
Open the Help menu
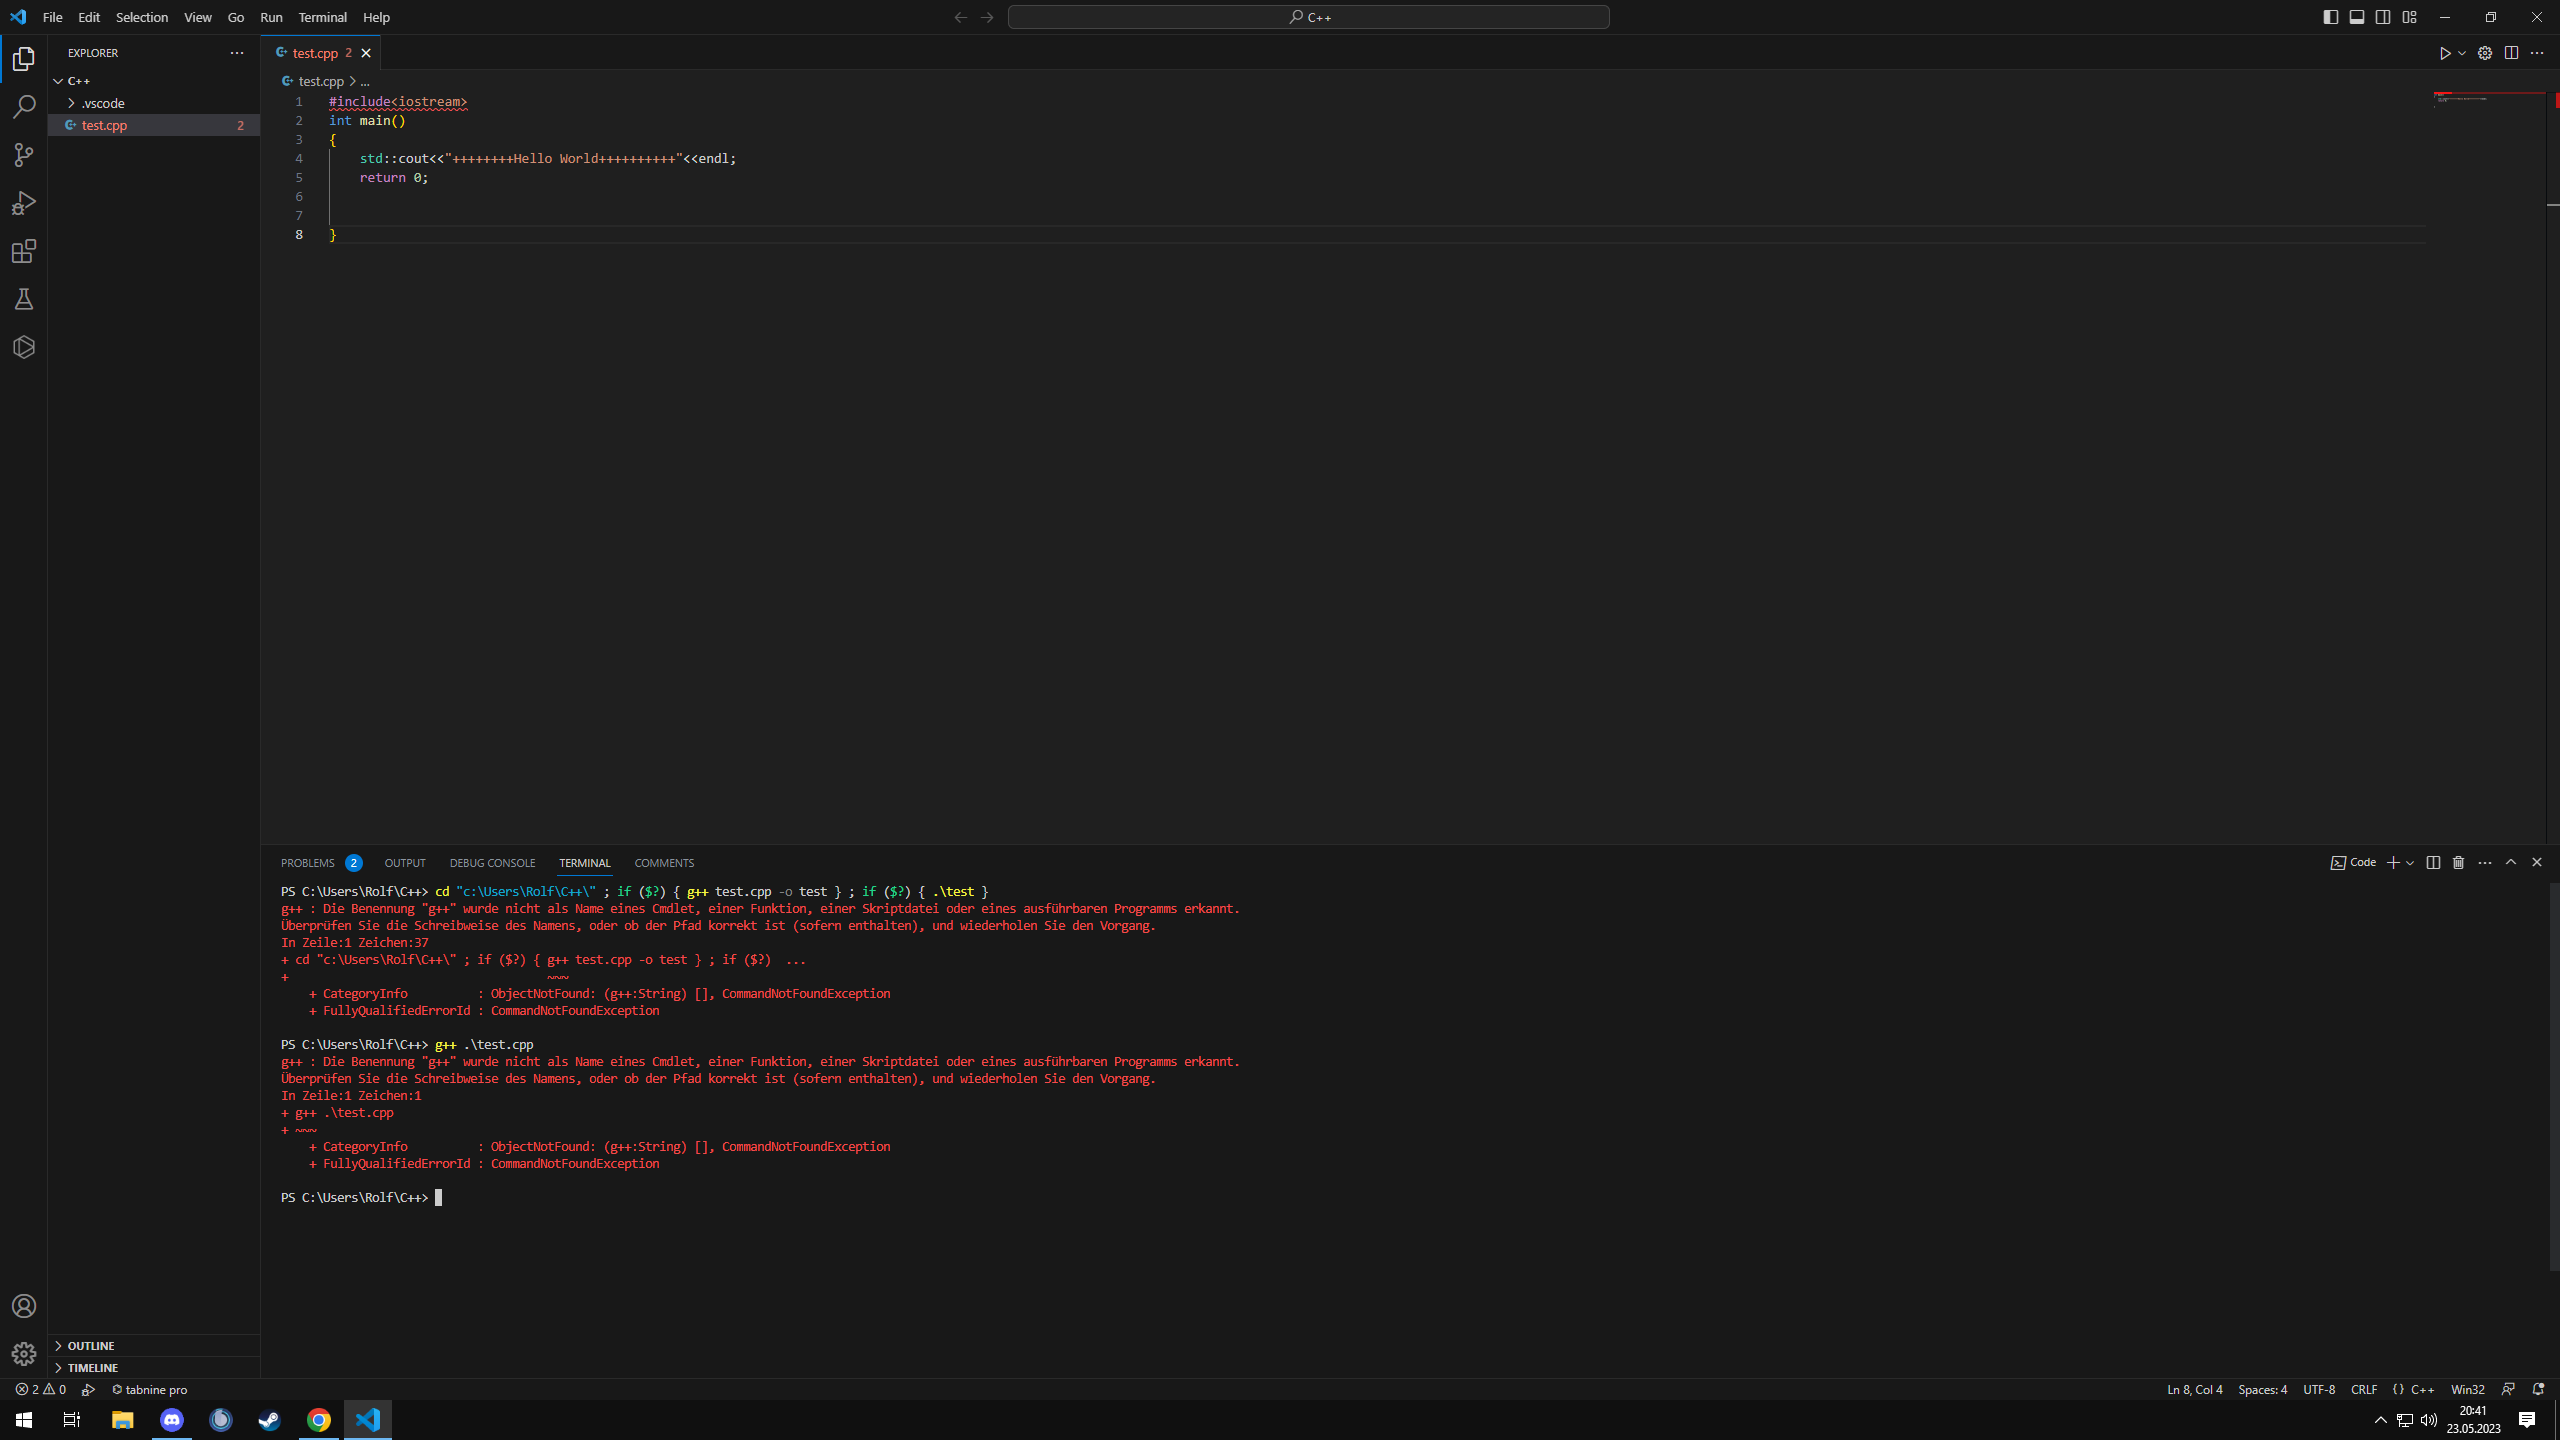pyautogui.click(x=376, y=17)
